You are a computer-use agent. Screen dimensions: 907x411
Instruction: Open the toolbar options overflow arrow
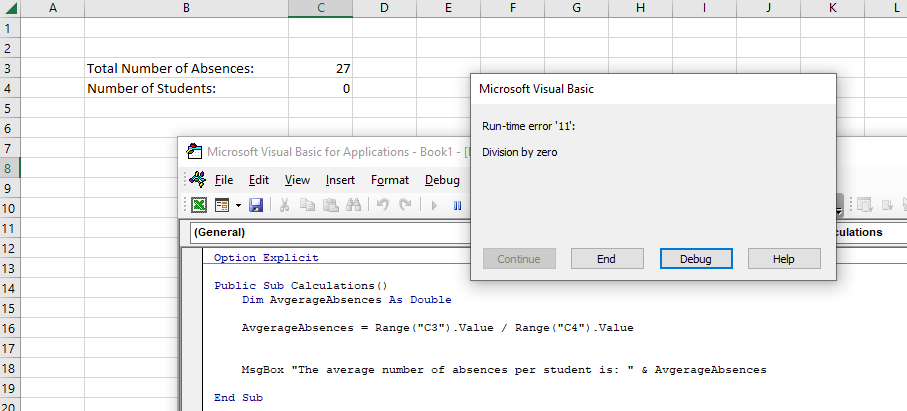840,206
